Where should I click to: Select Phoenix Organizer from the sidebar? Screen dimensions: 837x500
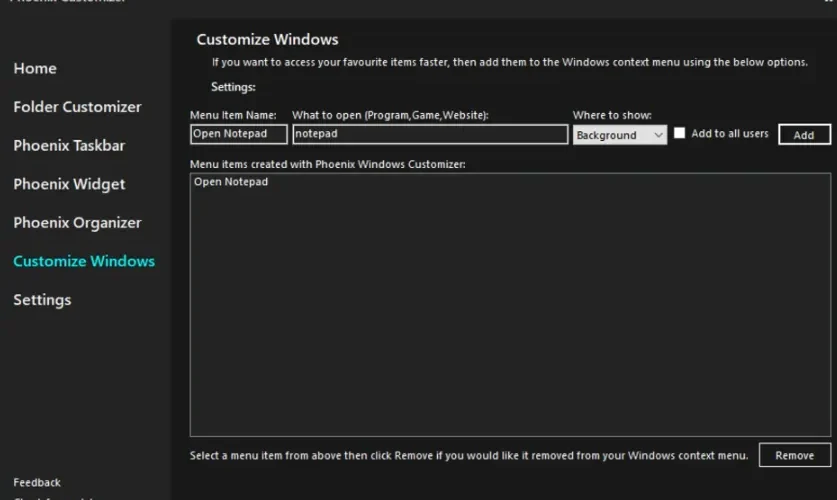pos(77,223)
